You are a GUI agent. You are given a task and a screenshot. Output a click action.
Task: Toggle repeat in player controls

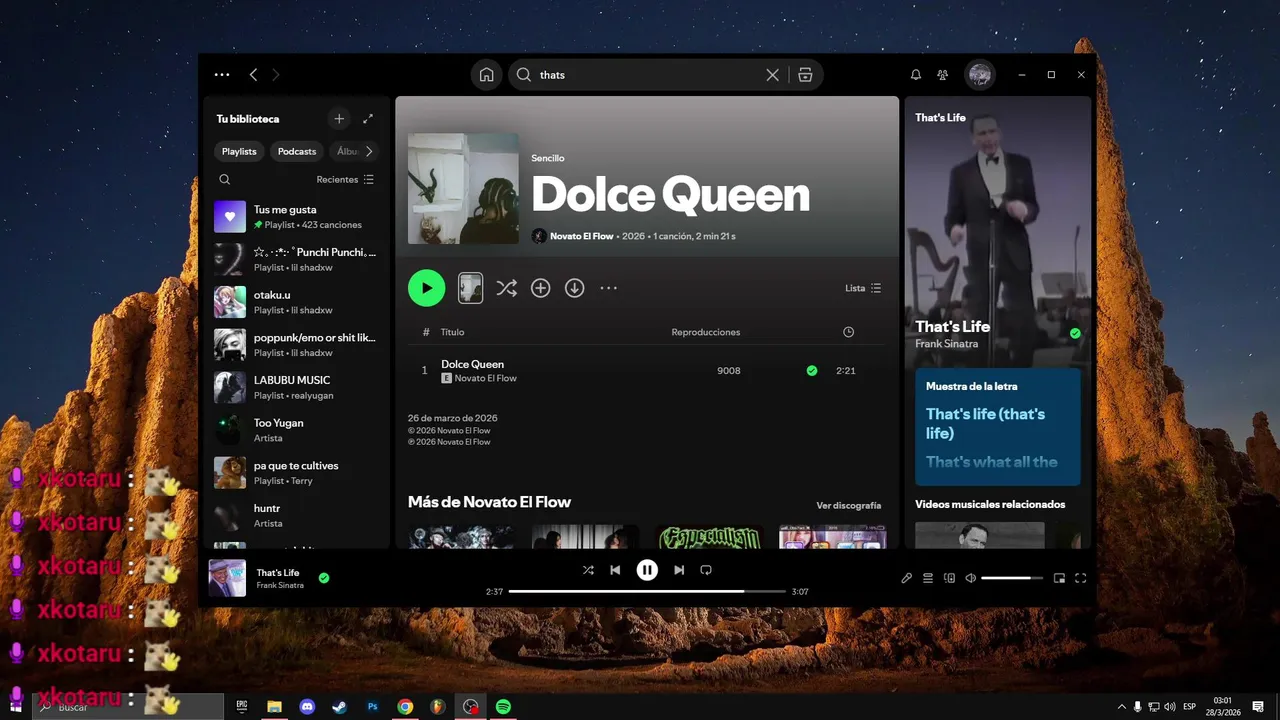[706, 570]
